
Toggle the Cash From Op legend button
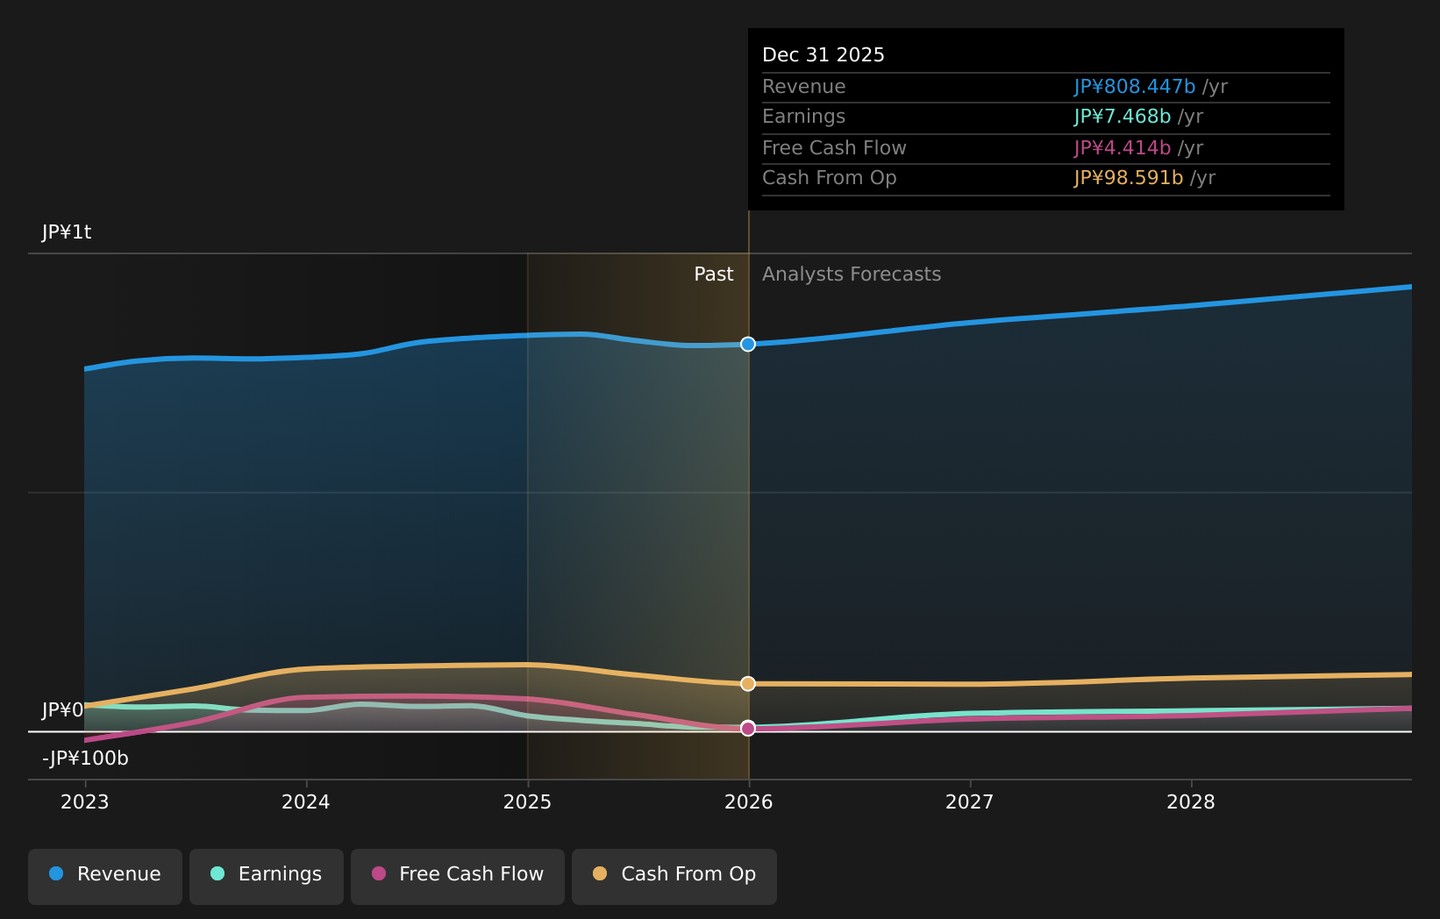[674, 876]
